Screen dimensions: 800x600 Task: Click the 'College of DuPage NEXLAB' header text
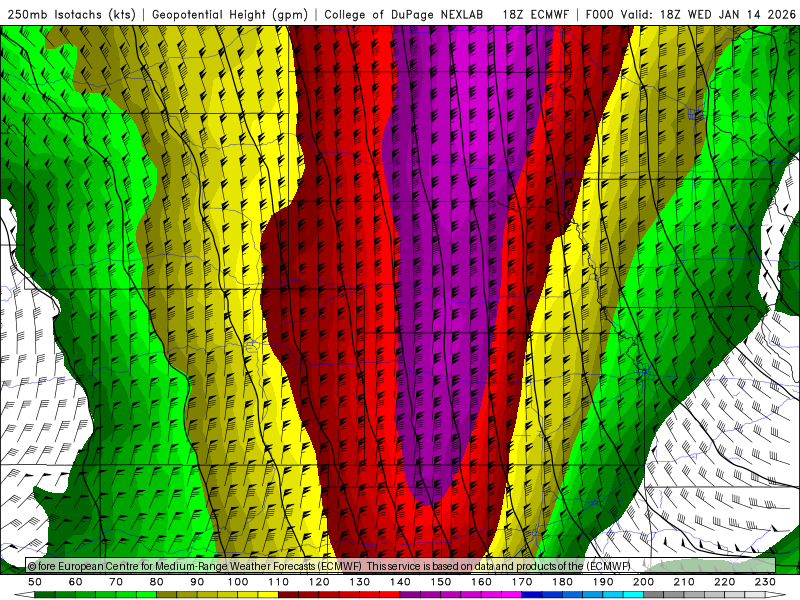[x=404, y=15]
